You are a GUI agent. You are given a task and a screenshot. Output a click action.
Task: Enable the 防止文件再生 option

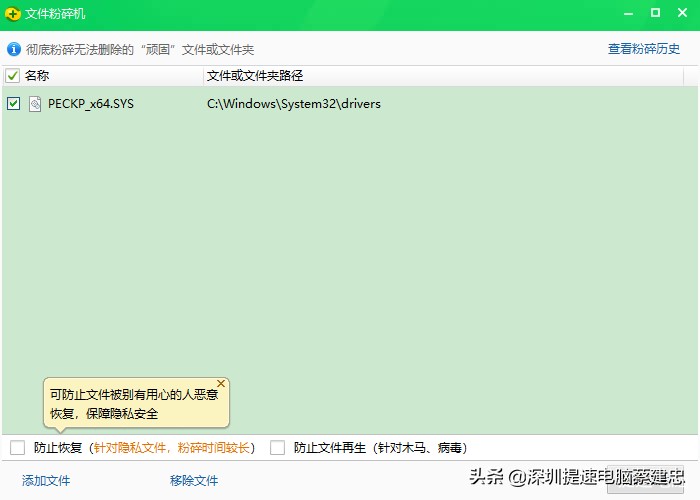[x=277, y=447]
